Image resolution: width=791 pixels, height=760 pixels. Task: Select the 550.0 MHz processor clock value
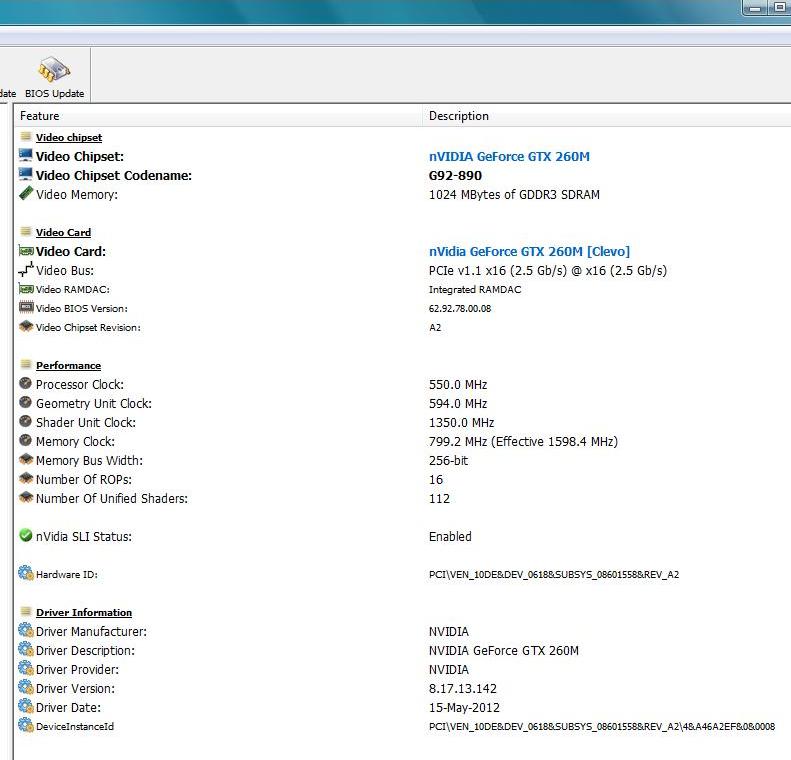(x=458, y=385)
